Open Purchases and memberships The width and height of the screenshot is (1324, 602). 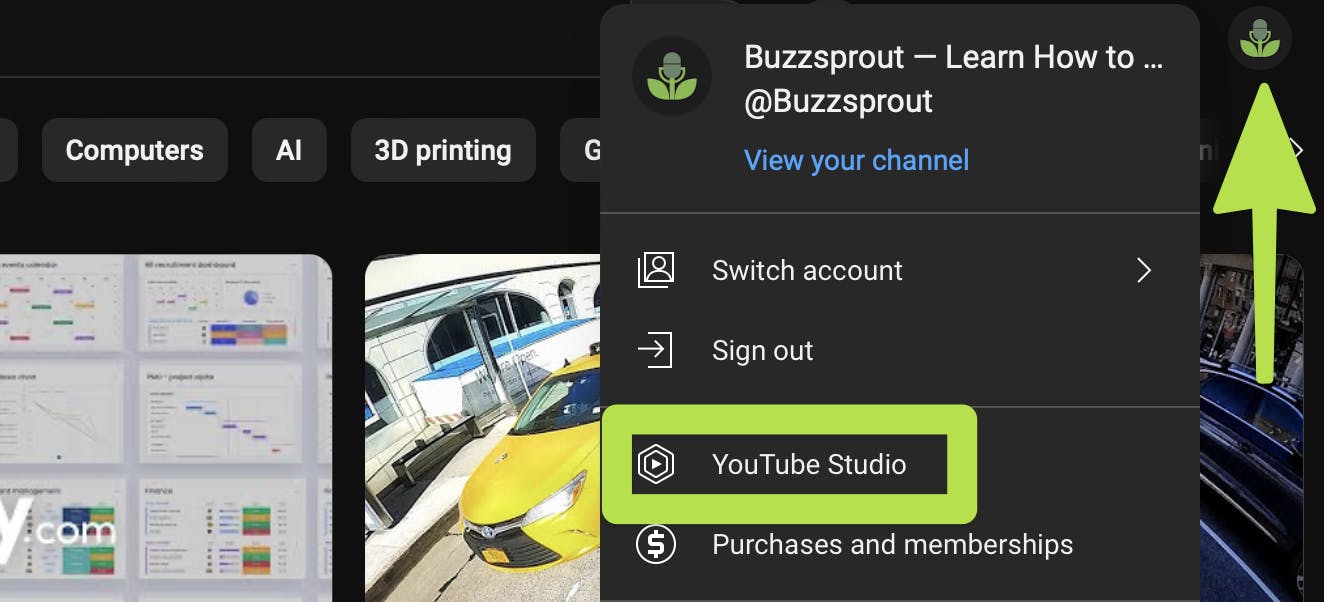pos(892,545)
